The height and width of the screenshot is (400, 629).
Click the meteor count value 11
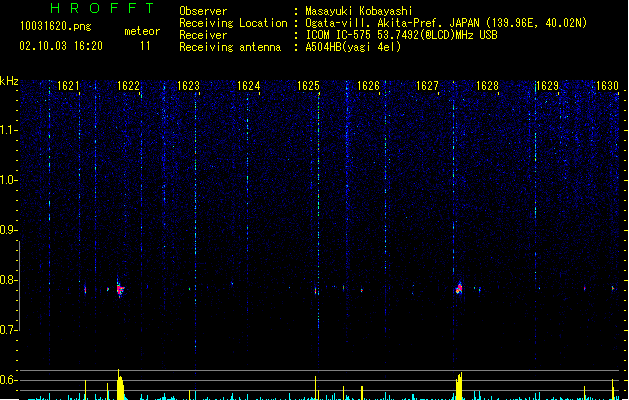pyautogui.click(x=145, y=46)
